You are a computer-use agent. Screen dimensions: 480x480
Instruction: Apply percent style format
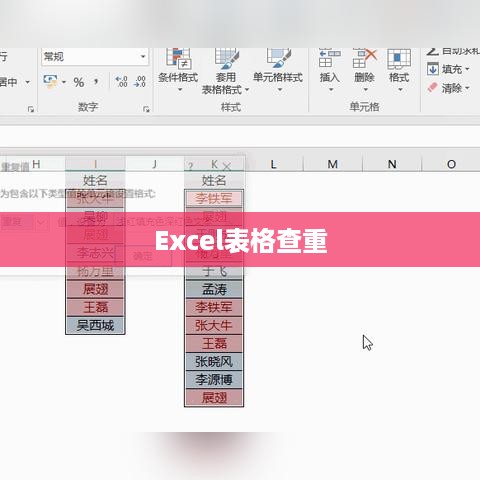tap(79, 82)
